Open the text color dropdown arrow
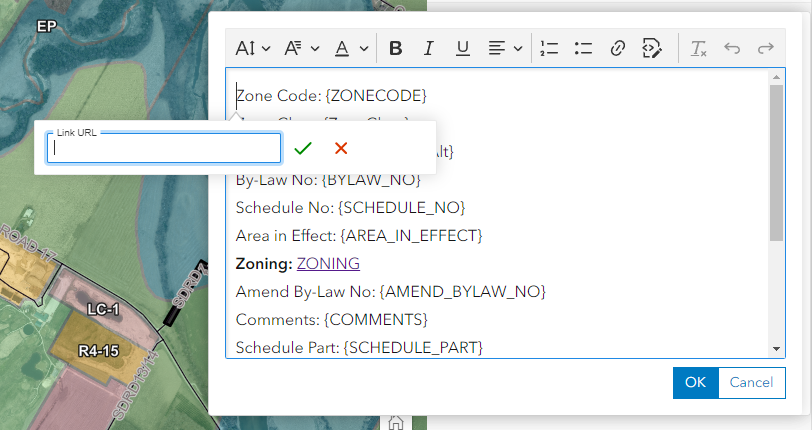The image size is (812, 430). tap(364, 49)
